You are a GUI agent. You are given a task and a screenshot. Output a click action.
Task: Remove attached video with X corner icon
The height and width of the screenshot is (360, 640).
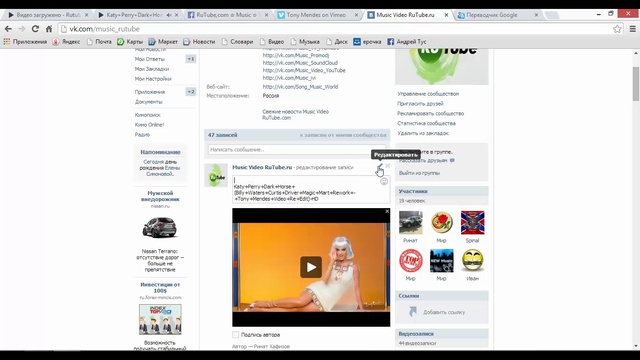(387, 211)
